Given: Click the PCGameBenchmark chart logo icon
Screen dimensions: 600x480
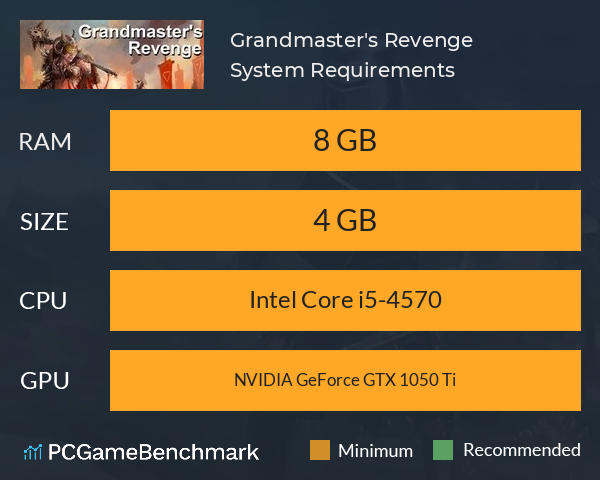Looking at the screenshot, I should [33, 452].
